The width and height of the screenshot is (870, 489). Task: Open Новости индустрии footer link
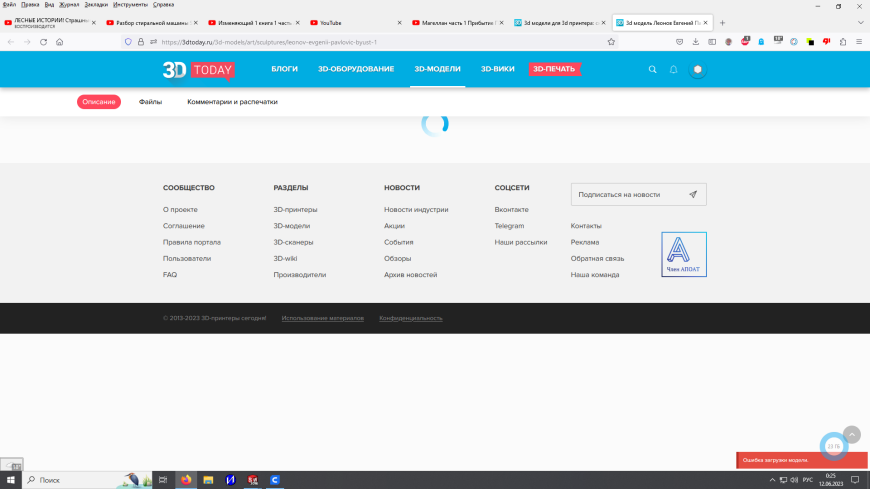pyautogui.click(x=416, y=209)
